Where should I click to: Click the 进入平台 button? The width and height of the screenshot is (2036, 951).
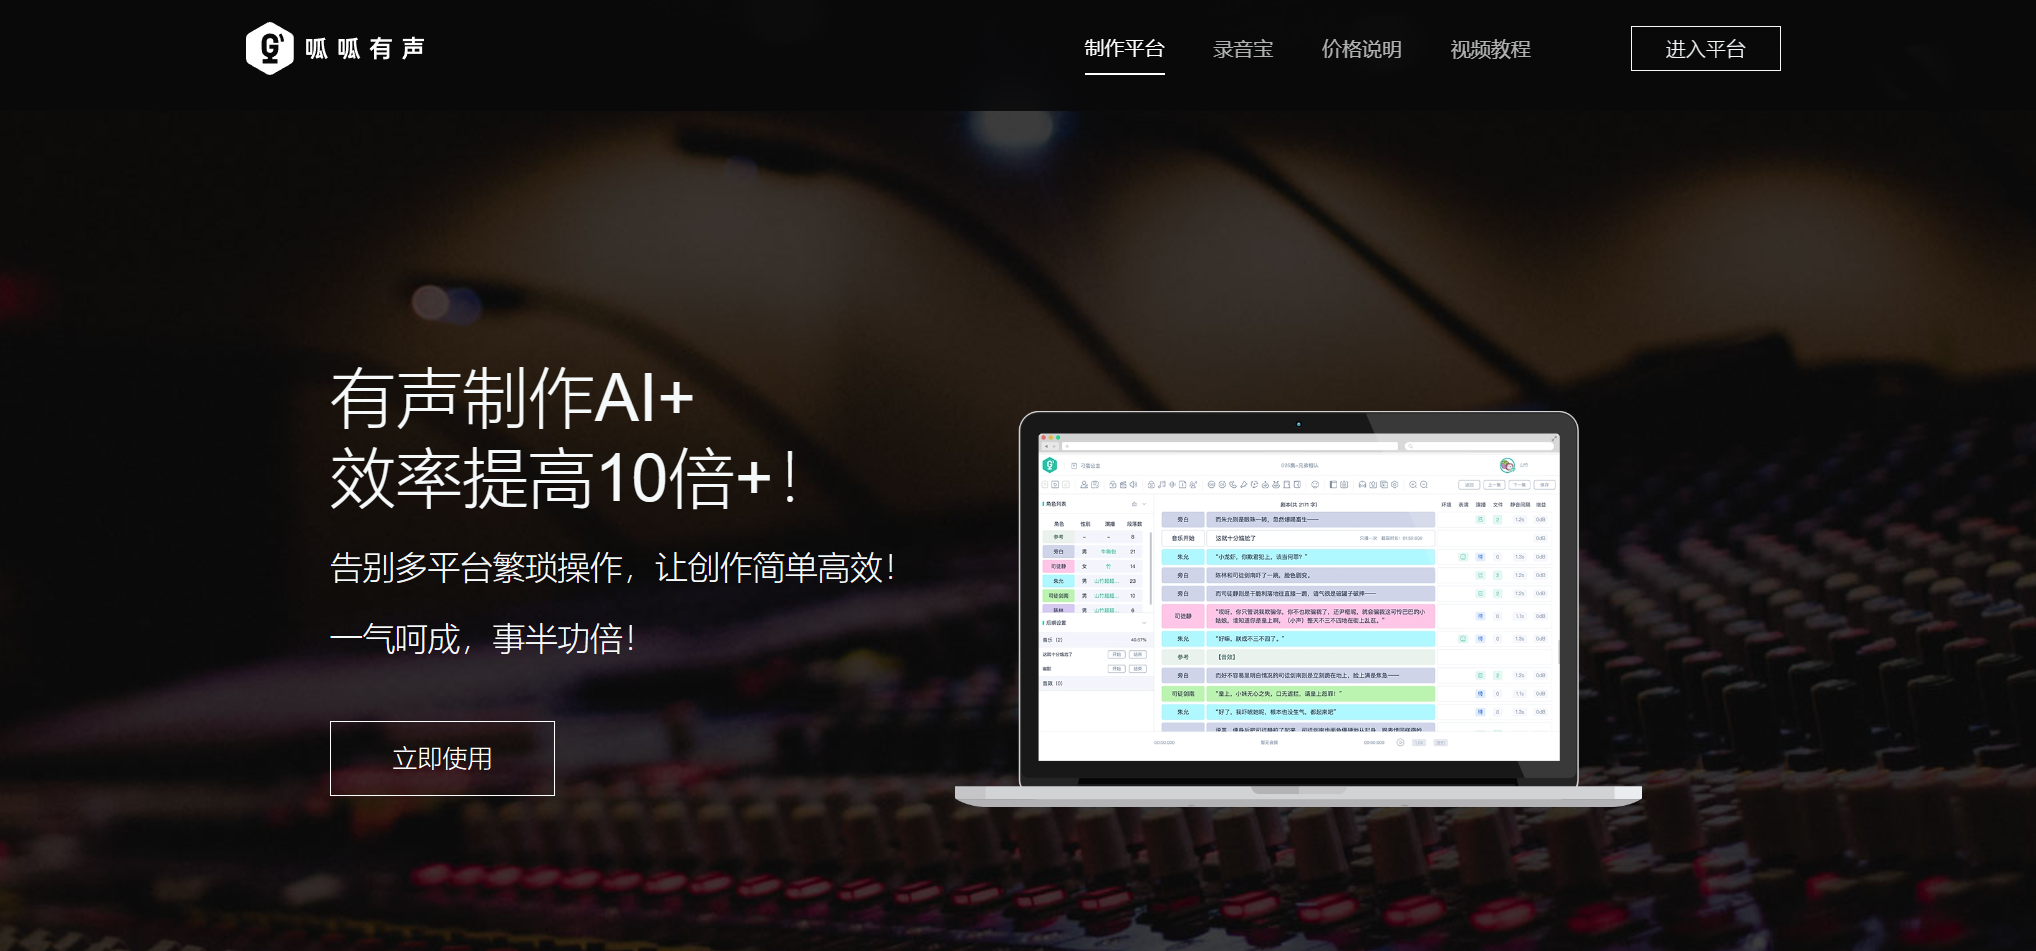1705,49
